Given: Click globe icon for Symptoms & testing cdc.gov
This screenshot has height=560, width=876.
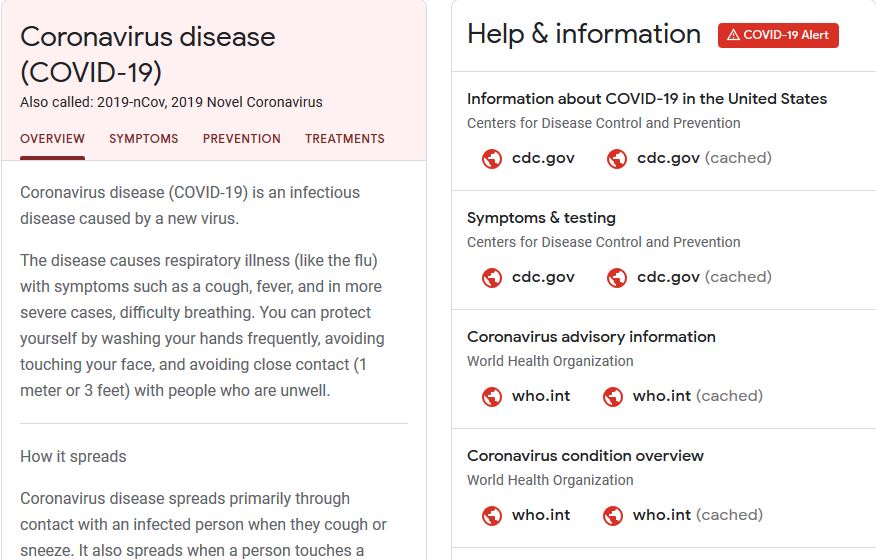Looking at the screenshot, I should (x=492, y=278).
